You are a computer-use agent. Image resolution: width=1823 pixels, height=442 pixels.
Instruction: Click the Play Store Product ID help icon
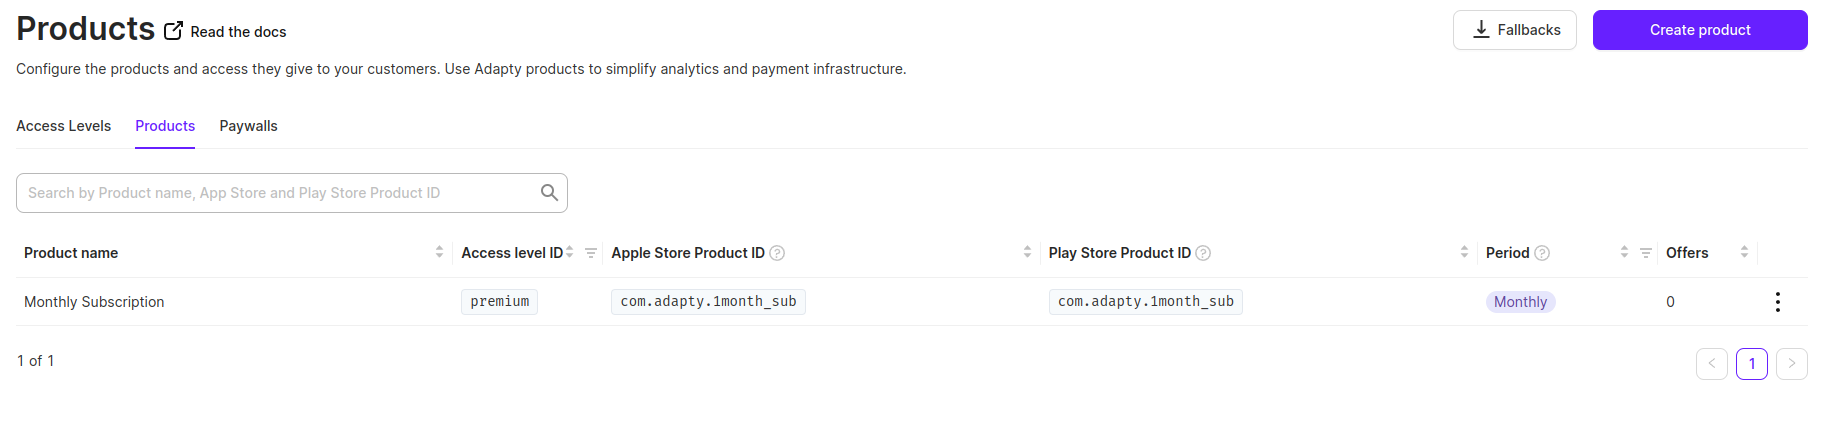[x=1203, y=253]
